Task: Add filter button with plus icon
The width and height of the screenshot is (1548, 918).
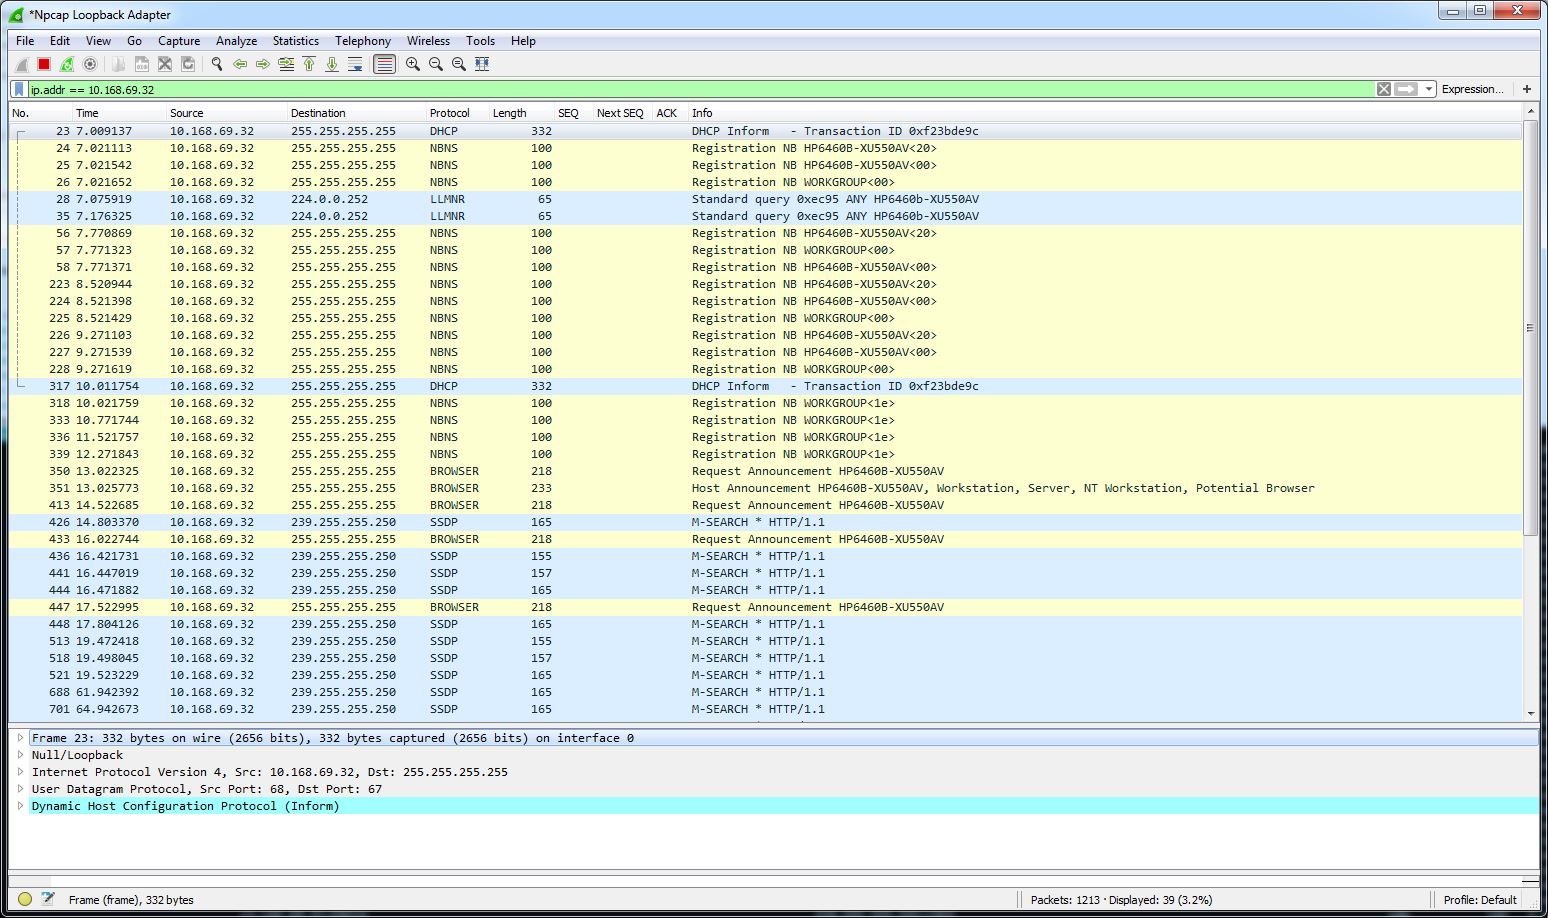Action: point(1527,89)
